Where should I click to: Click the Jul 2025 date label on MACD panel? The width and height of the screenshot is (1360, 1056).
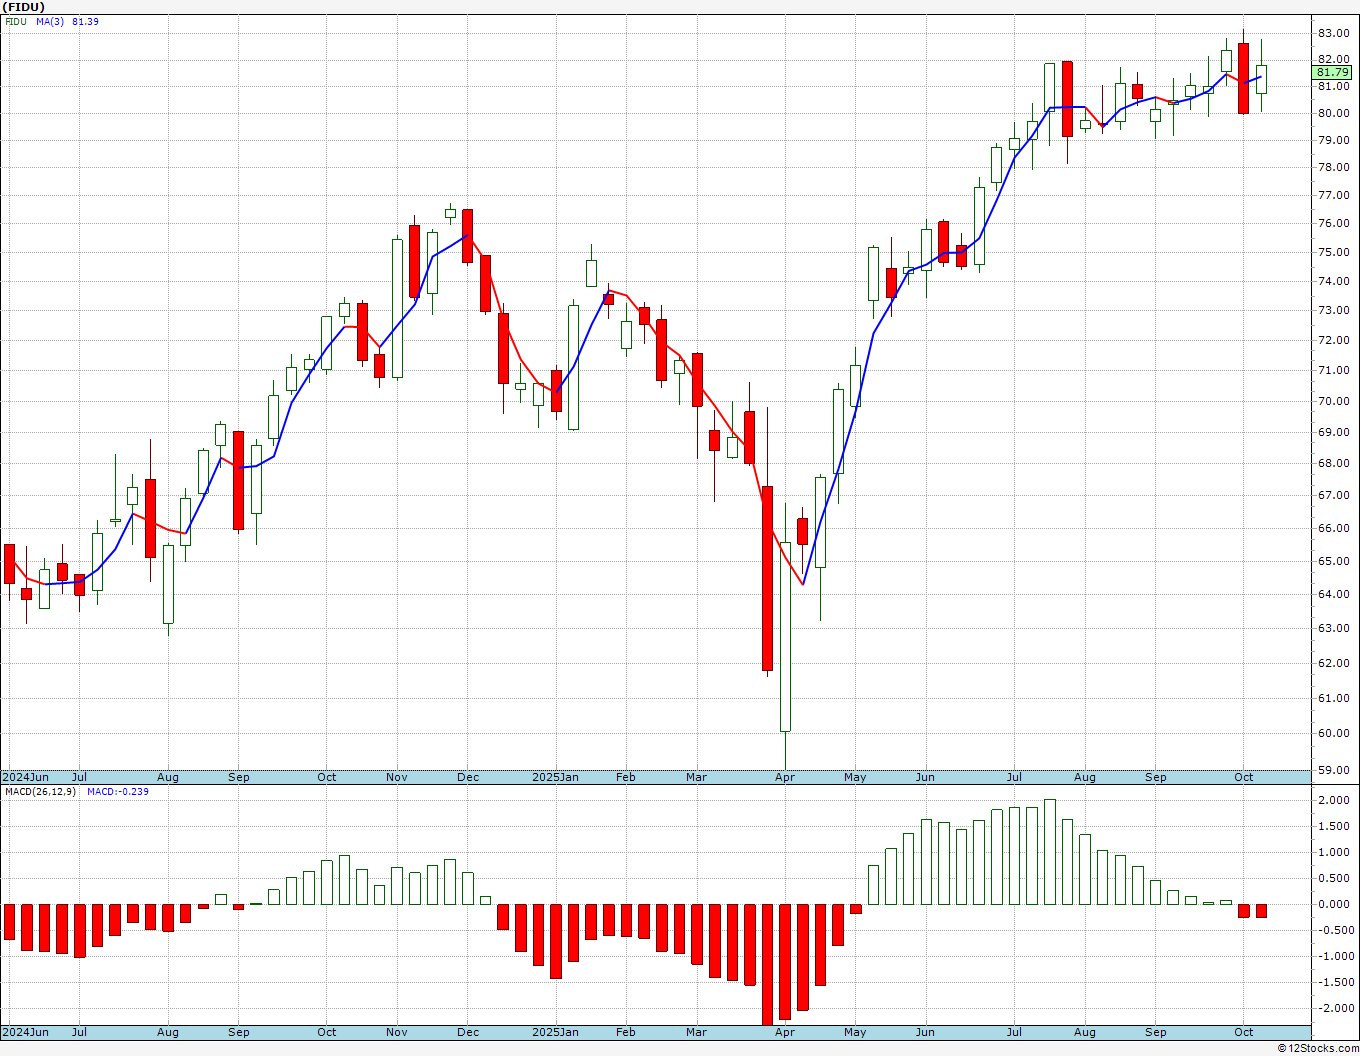[1014, 1032]
